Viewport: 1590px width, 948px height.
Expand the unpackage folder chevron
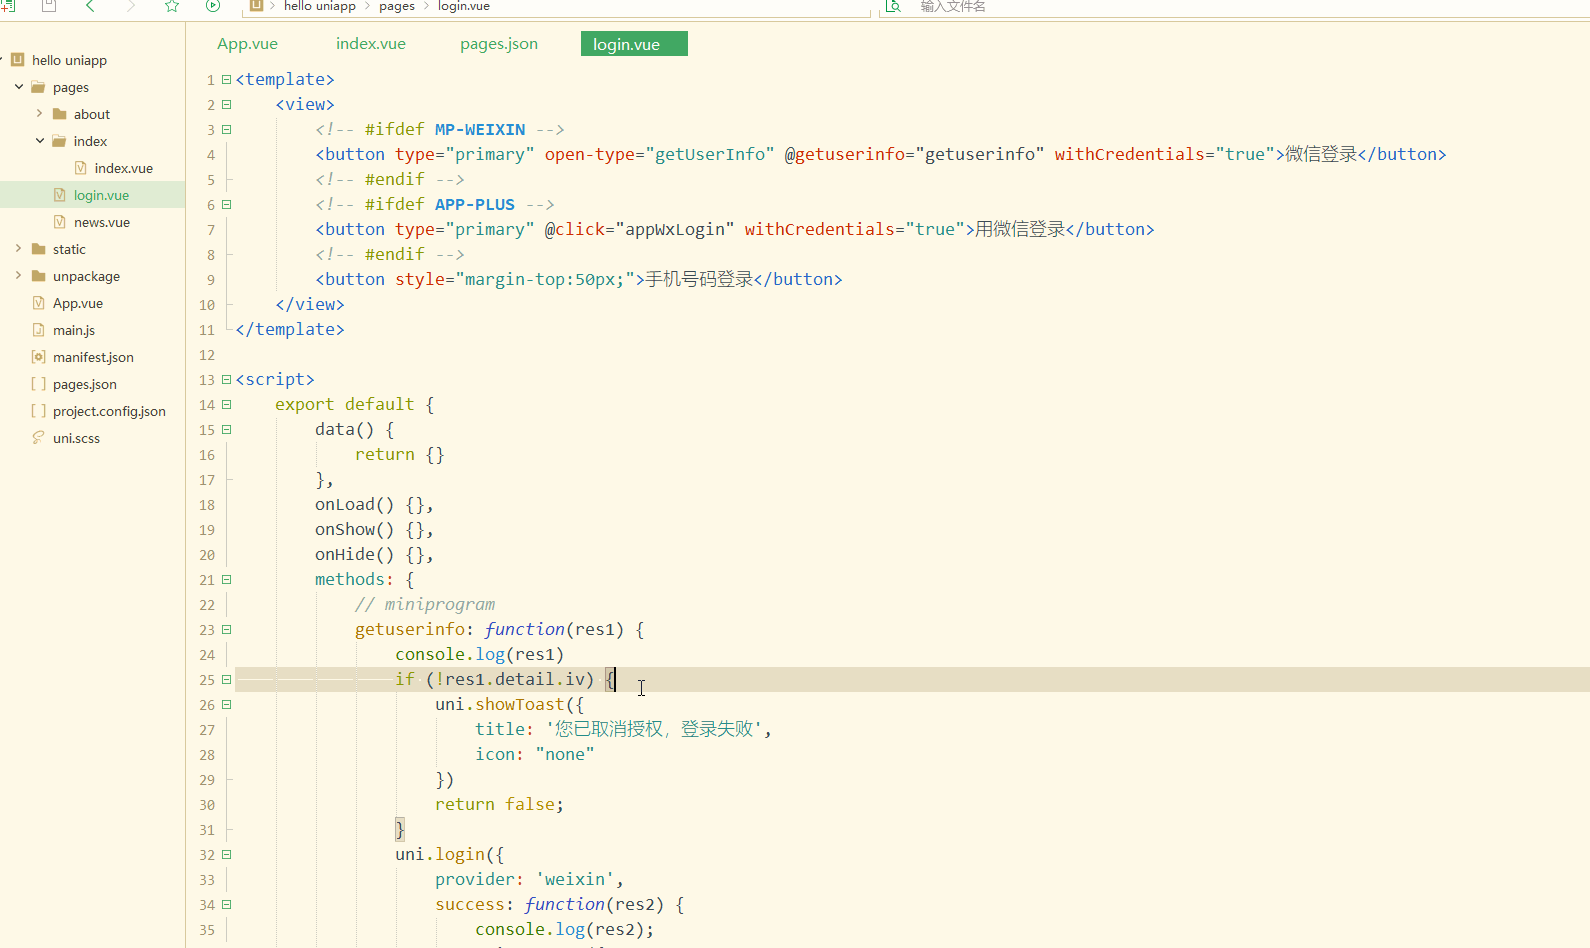coord(18,276)
